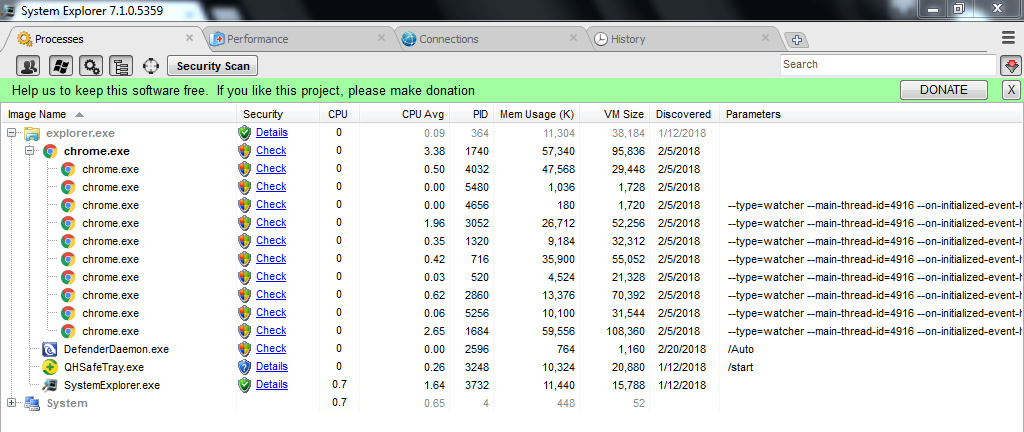Viewport: 1024px width, 432px height.
Task: Click the green shield for explorer.exe
Action: [x=244, y=133]
